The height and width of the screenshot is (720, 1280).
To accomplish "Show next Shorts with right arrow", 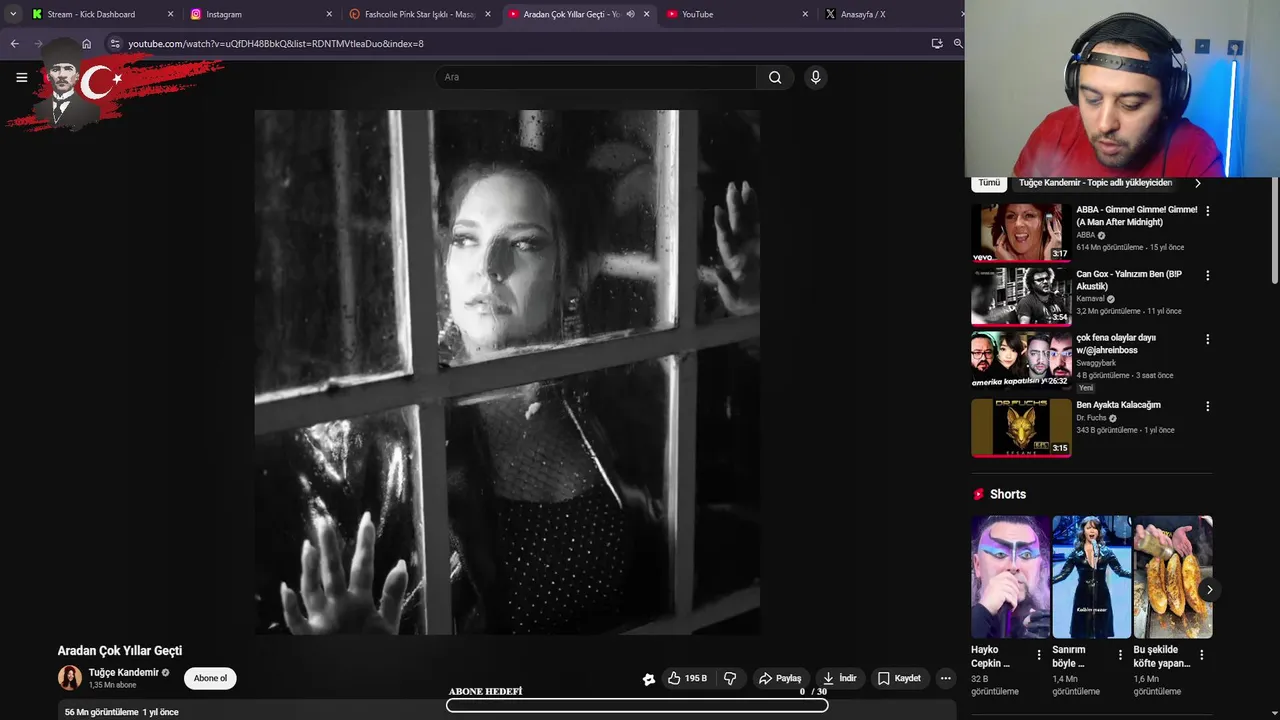I will [1208, 589].
